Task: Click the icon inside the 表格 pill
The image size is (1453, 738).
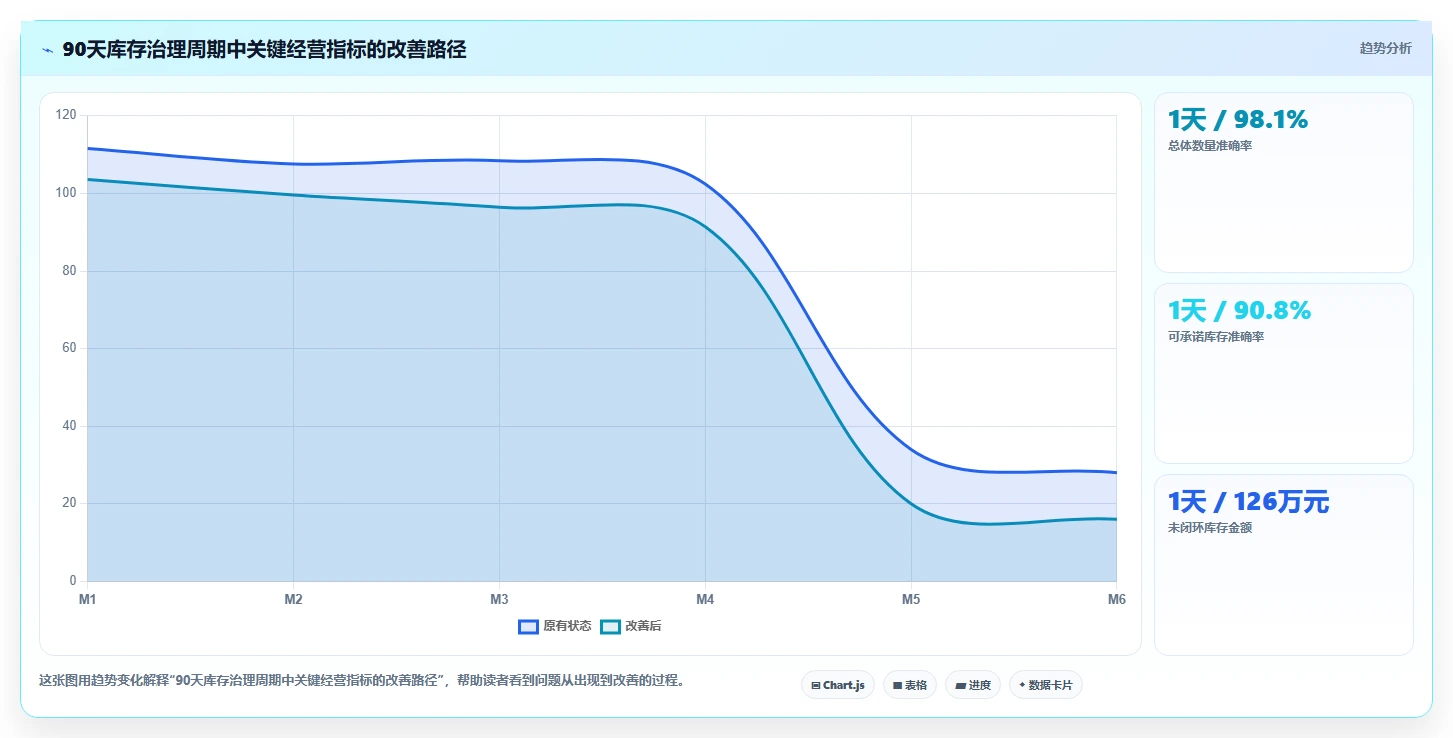Action: click(x=898, y=686)
